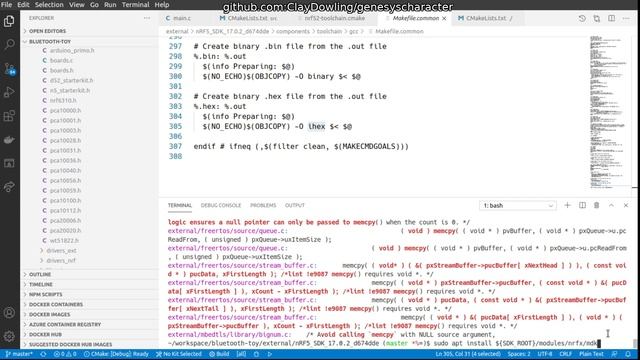
Task: Open the Docker view in activity bar
Action: point(9,140)
